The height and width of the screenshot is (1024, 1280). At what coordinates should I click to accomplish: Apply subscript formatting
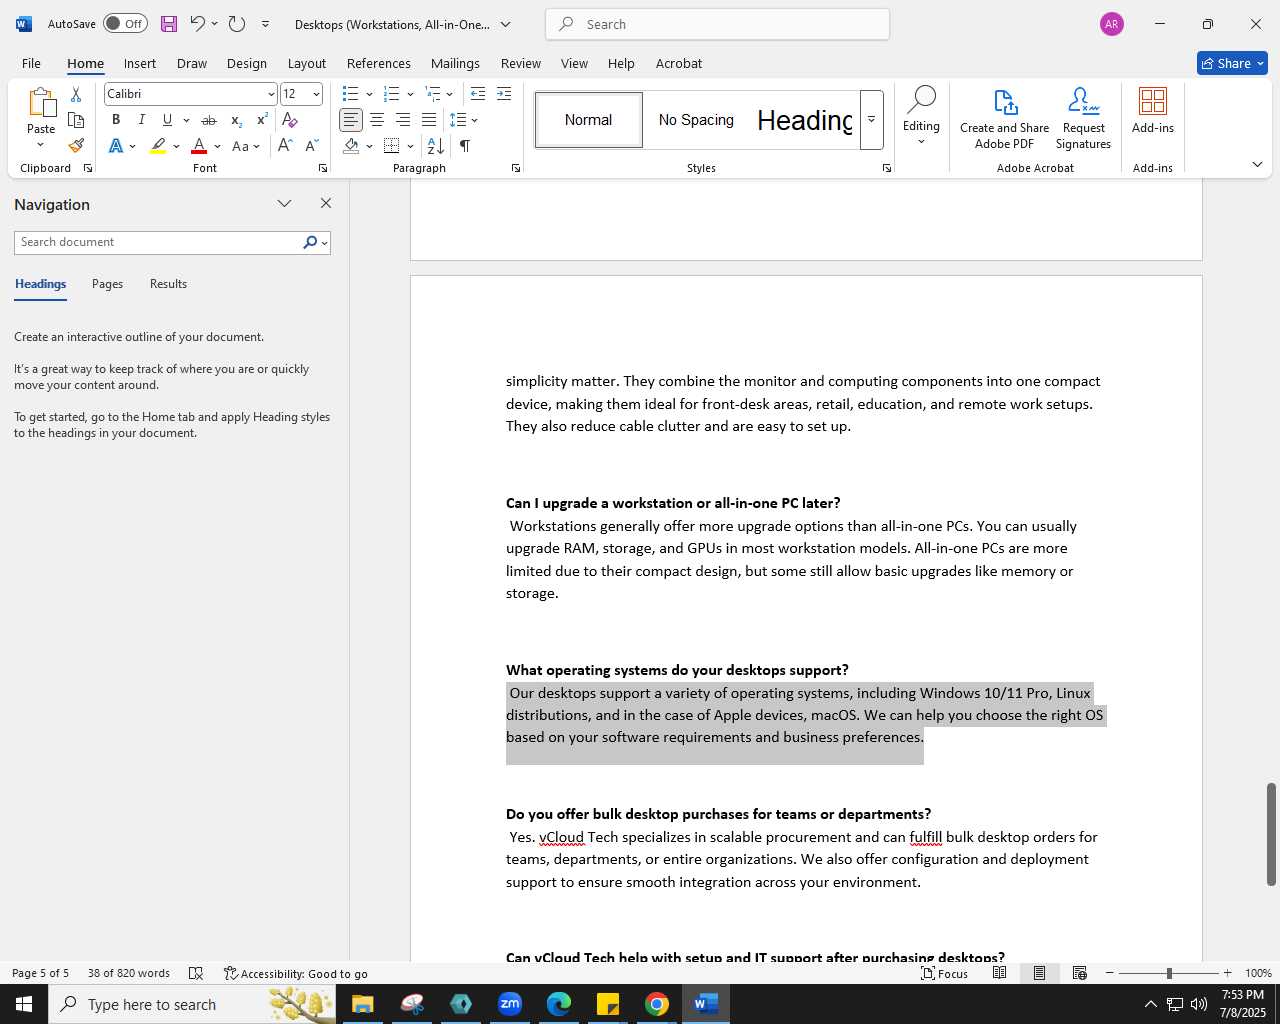click(236, 120)
